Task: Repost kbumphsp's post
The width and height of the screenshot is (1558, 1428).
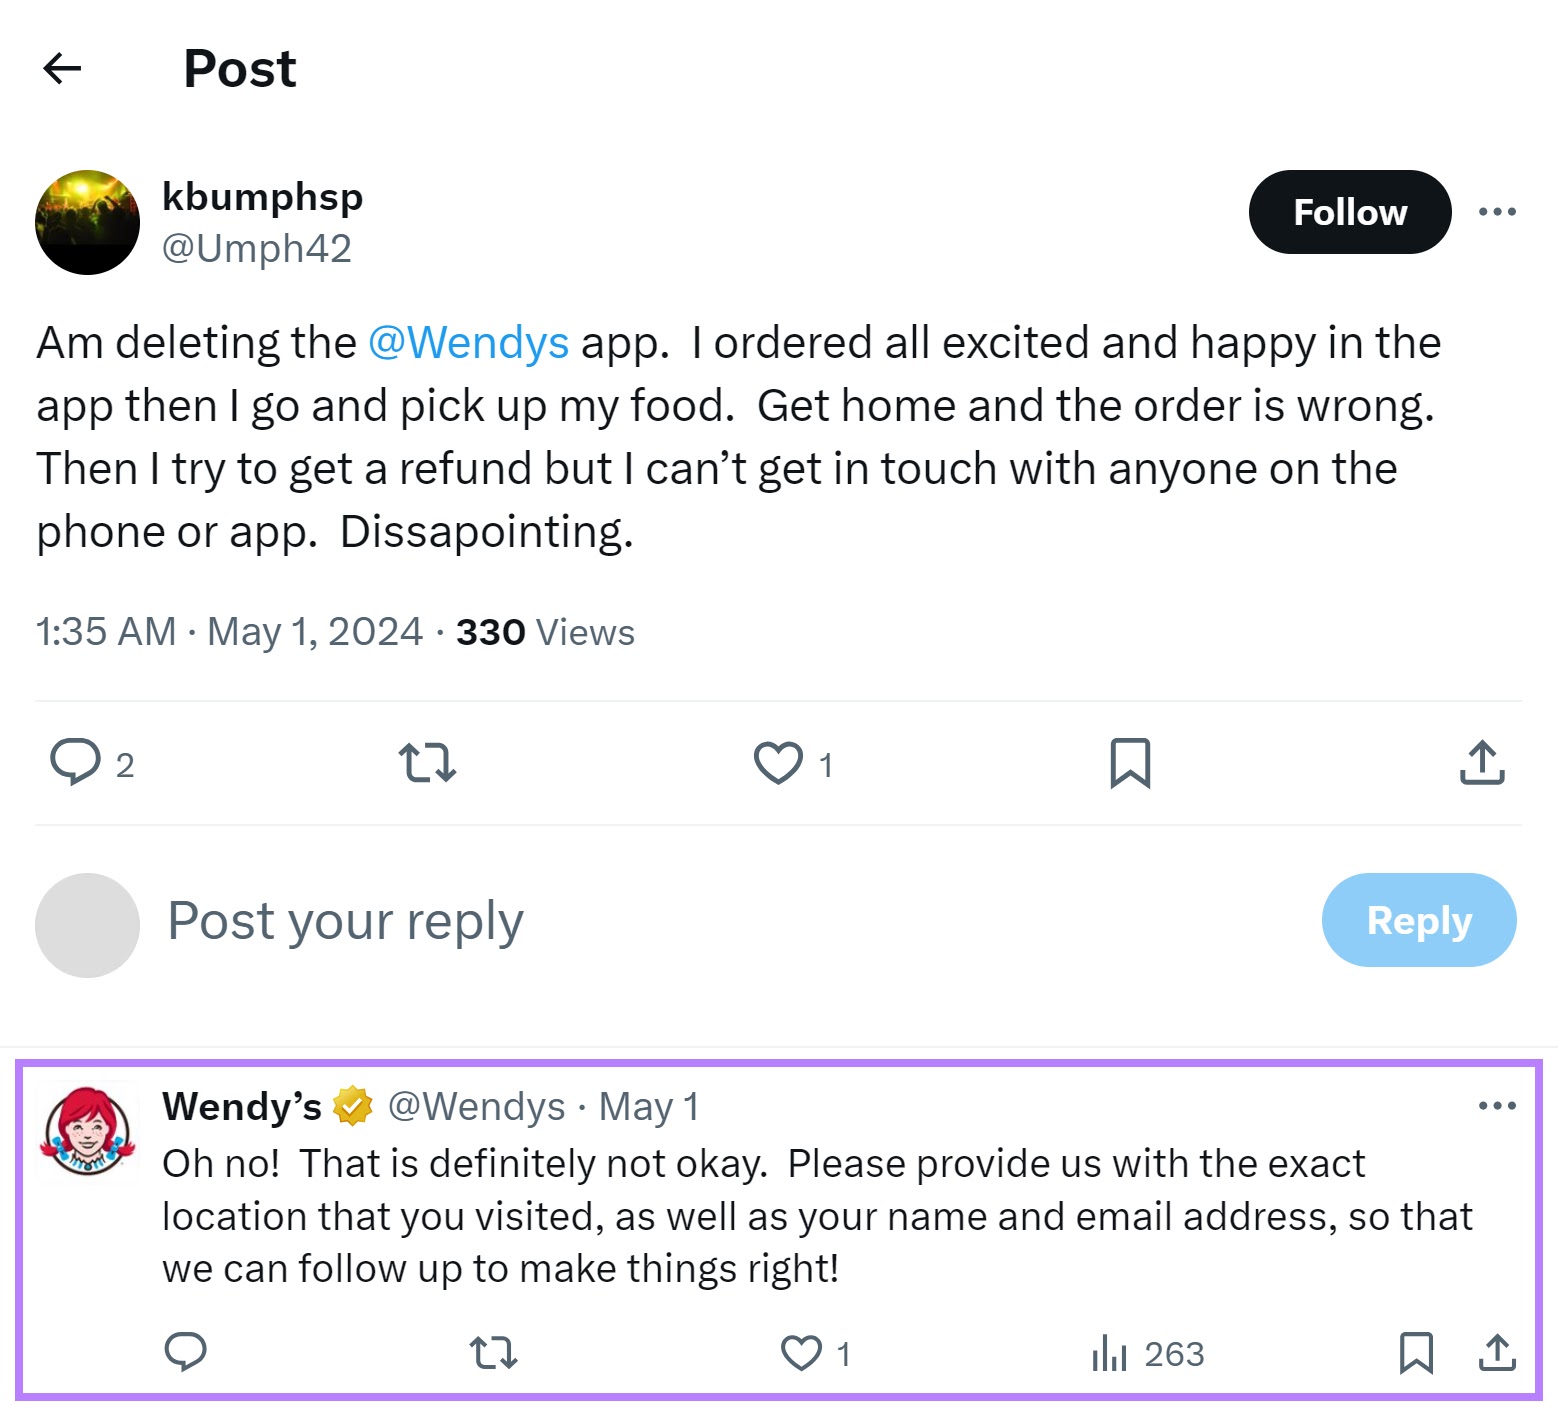Action: (x=427, y=762)
